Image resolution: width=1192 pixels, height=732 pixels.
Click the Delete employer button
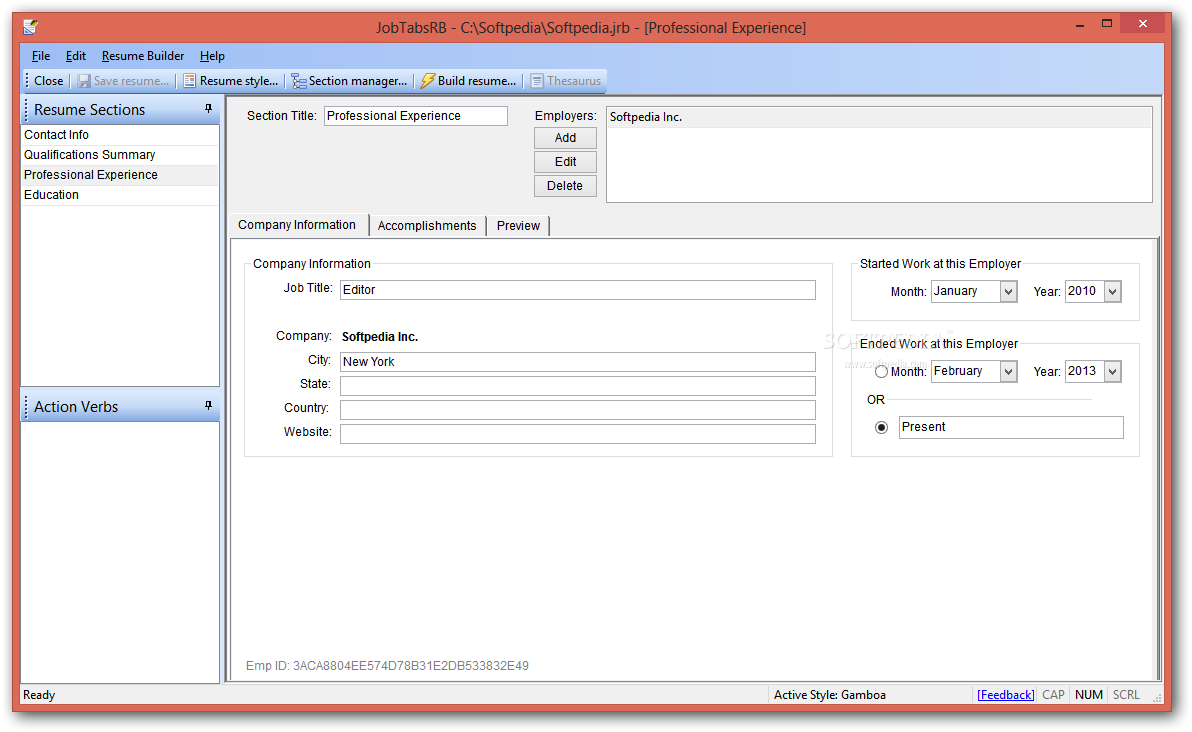click(565, 185)
